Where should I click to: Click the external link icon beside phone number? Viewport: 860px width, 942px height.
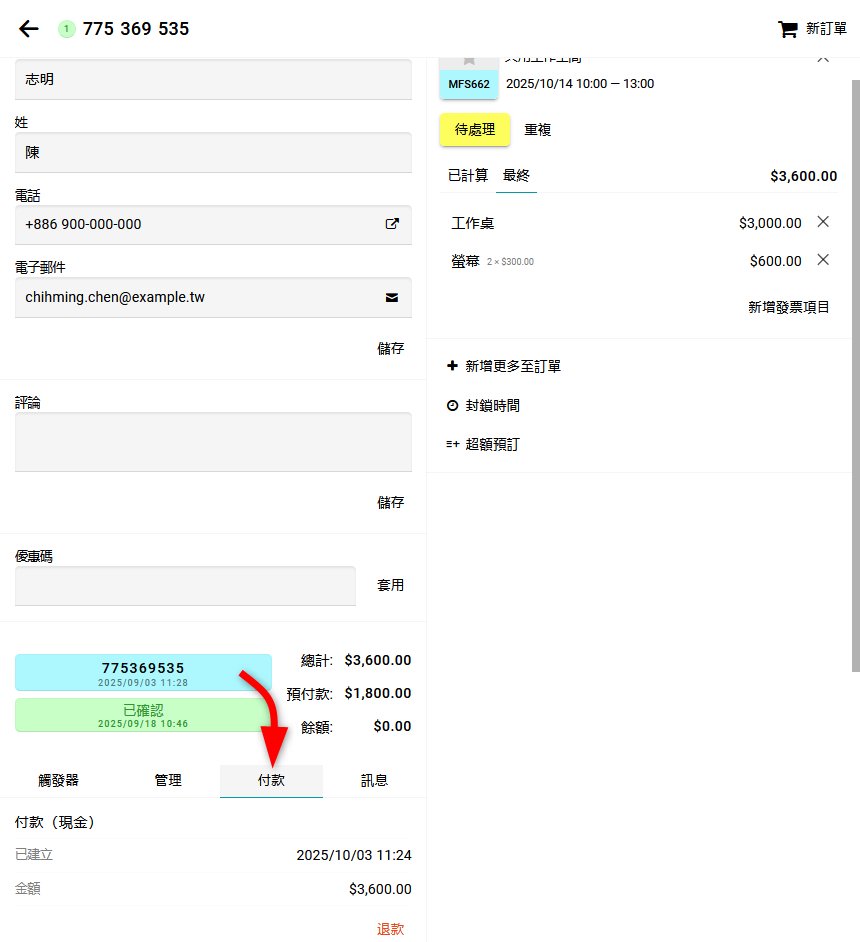392,224
